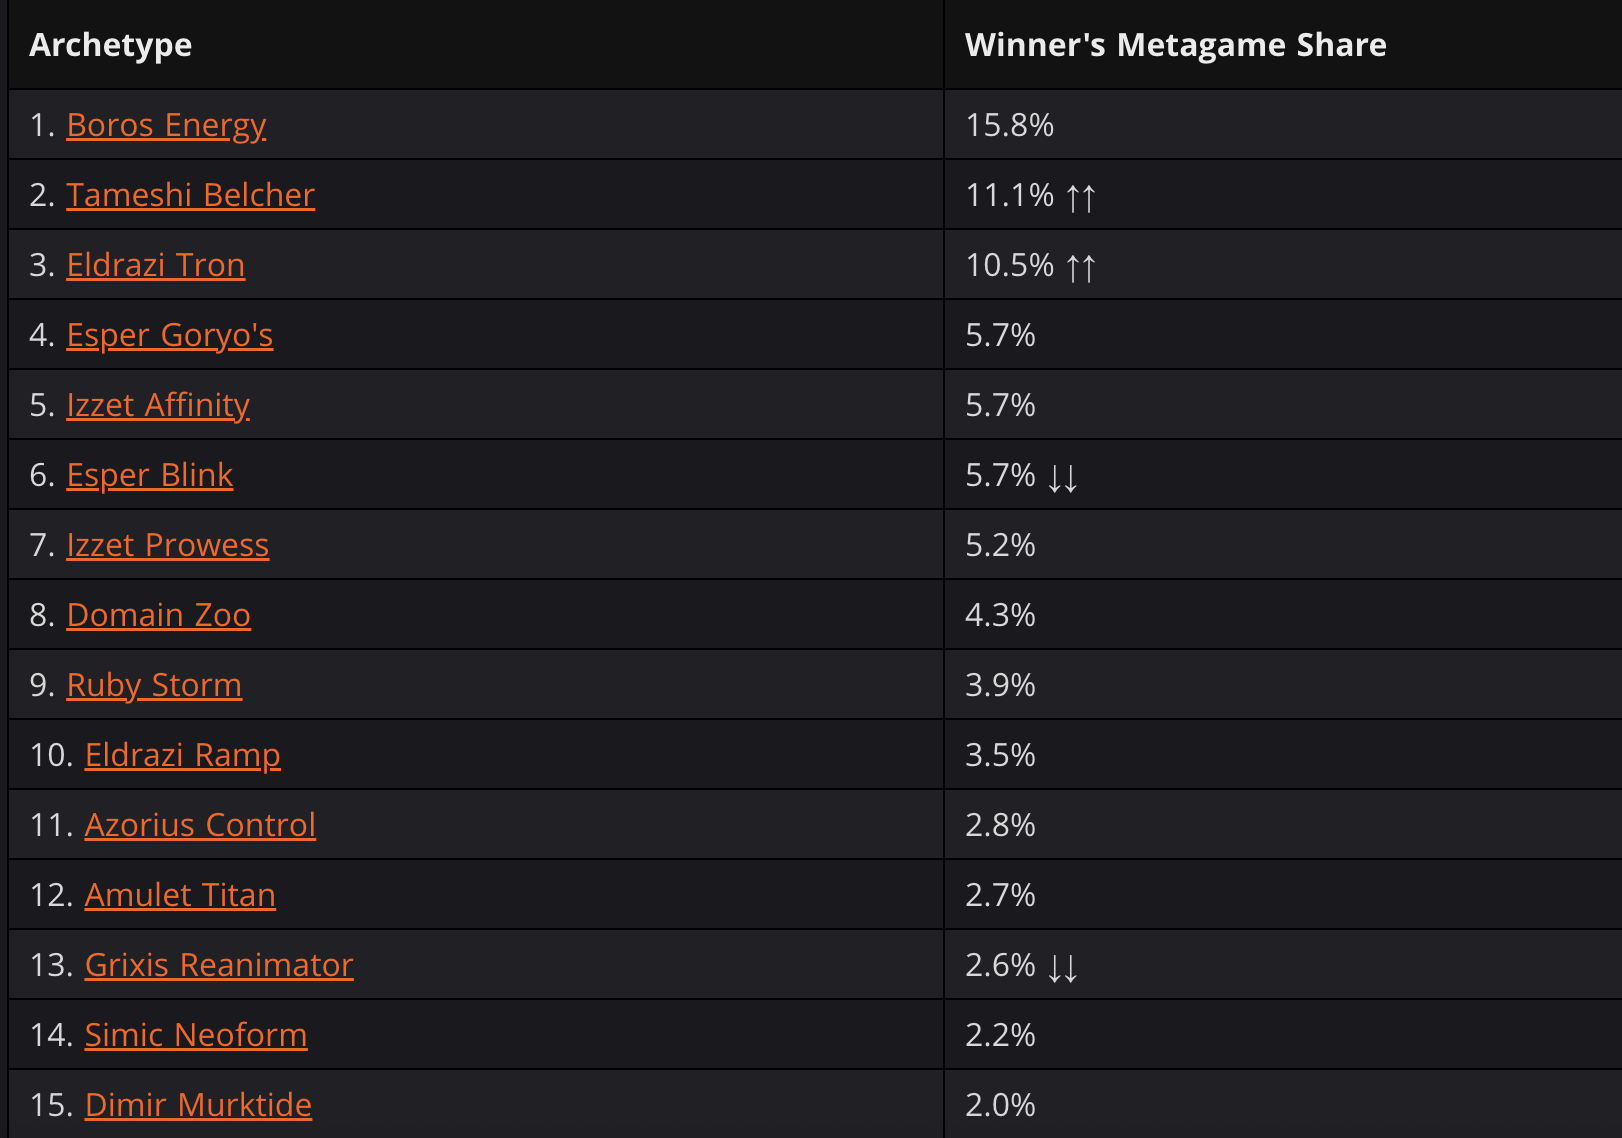
Task: Follow the Amulet Titan link
Action: (180, 895)
